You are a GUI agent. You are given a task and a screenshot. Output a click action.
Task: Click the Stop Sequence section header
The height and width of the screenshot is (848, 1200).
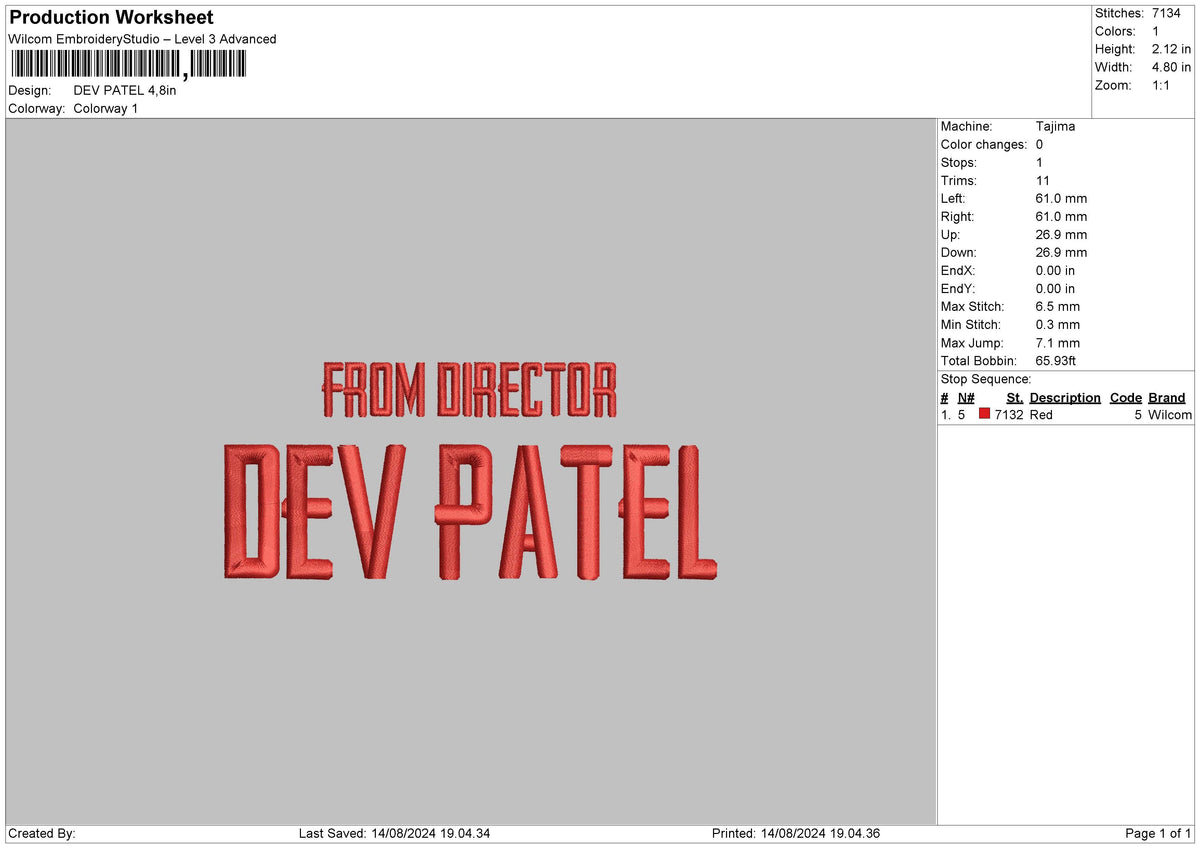tap(986, 379)
